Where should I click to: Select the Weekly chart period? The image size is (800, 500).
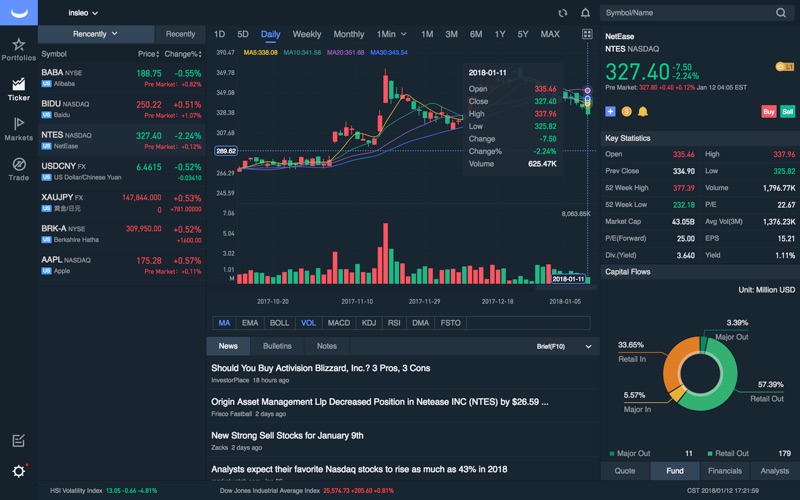click(307, 34)
